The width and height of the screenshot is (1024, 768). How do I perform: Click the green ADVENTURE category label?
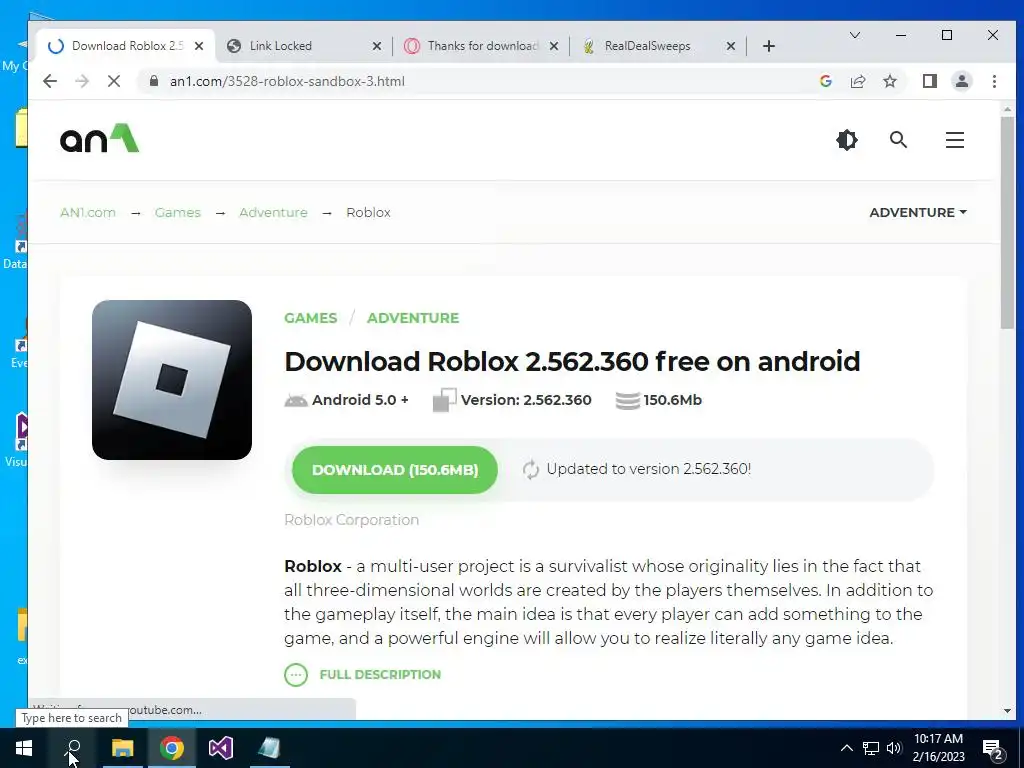(413, 318)
